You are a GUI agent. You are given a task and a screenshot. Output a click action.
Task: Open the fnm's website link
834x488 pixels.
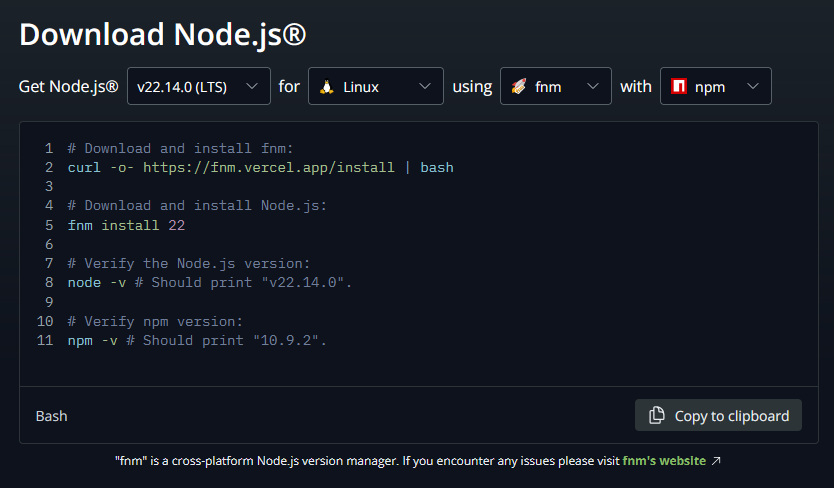coord(664,461)
